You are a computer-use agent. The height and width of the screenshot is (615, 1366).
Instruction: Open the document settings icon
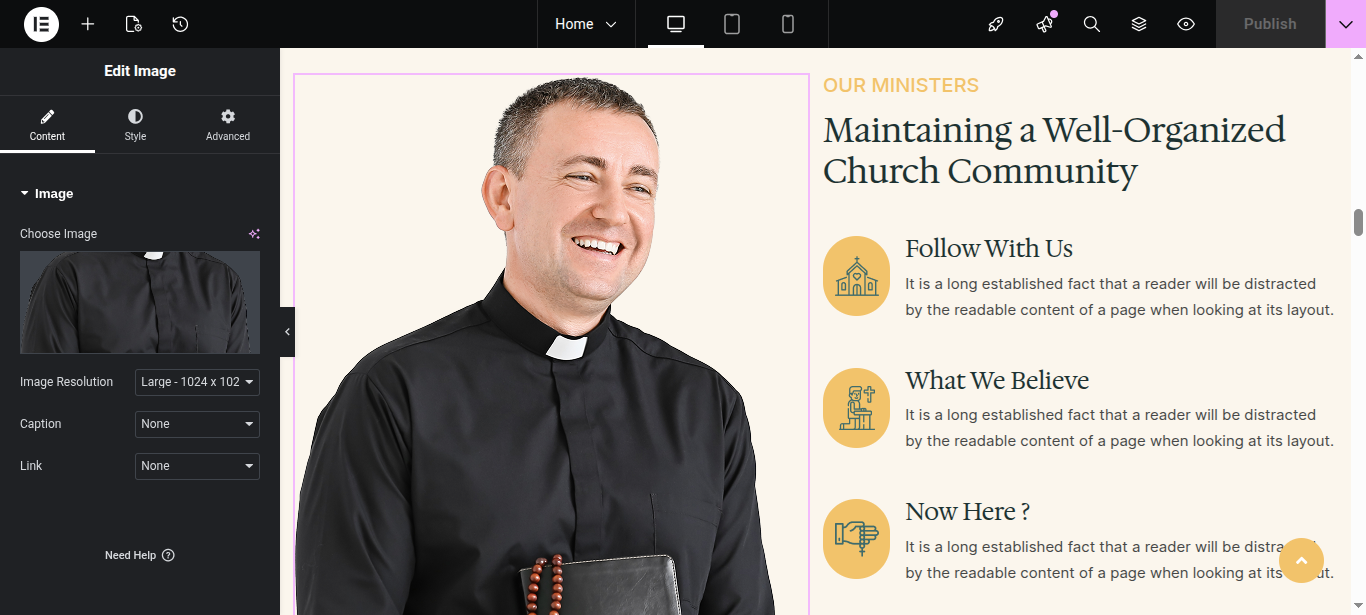pos(134,24)
